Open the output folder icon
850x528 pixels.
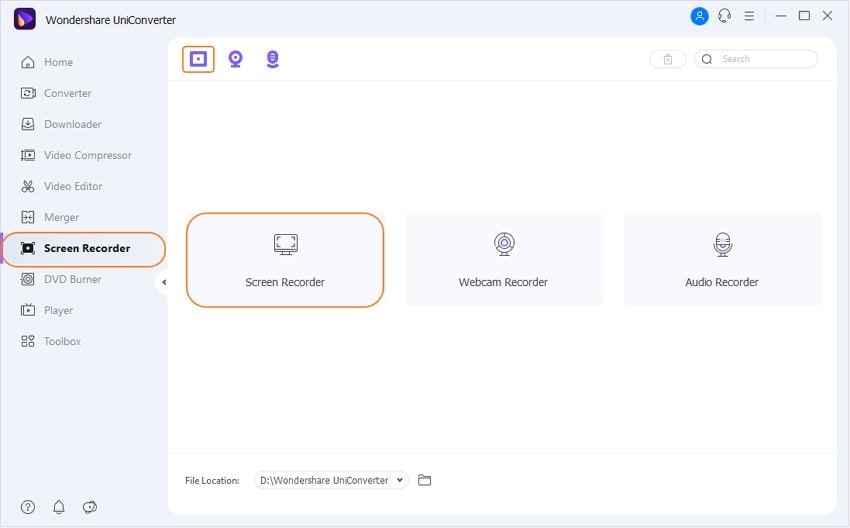coord(424,480)
